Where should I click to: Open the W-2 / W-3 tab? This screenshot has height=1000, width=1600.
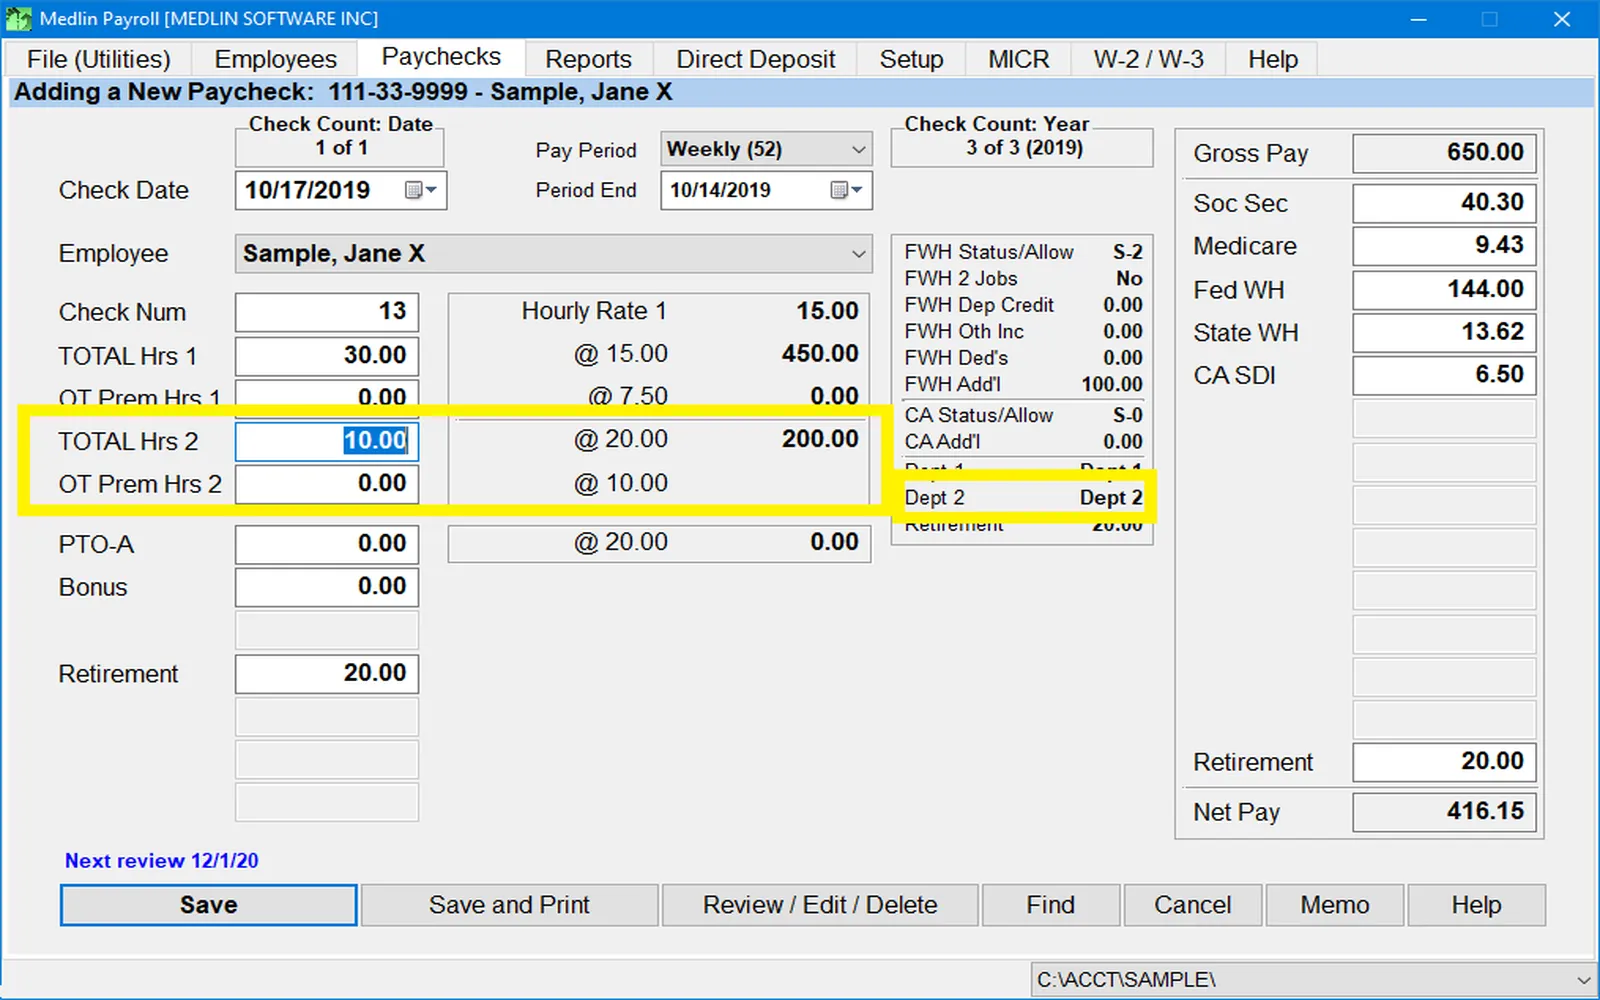(x=1148, y=59)
